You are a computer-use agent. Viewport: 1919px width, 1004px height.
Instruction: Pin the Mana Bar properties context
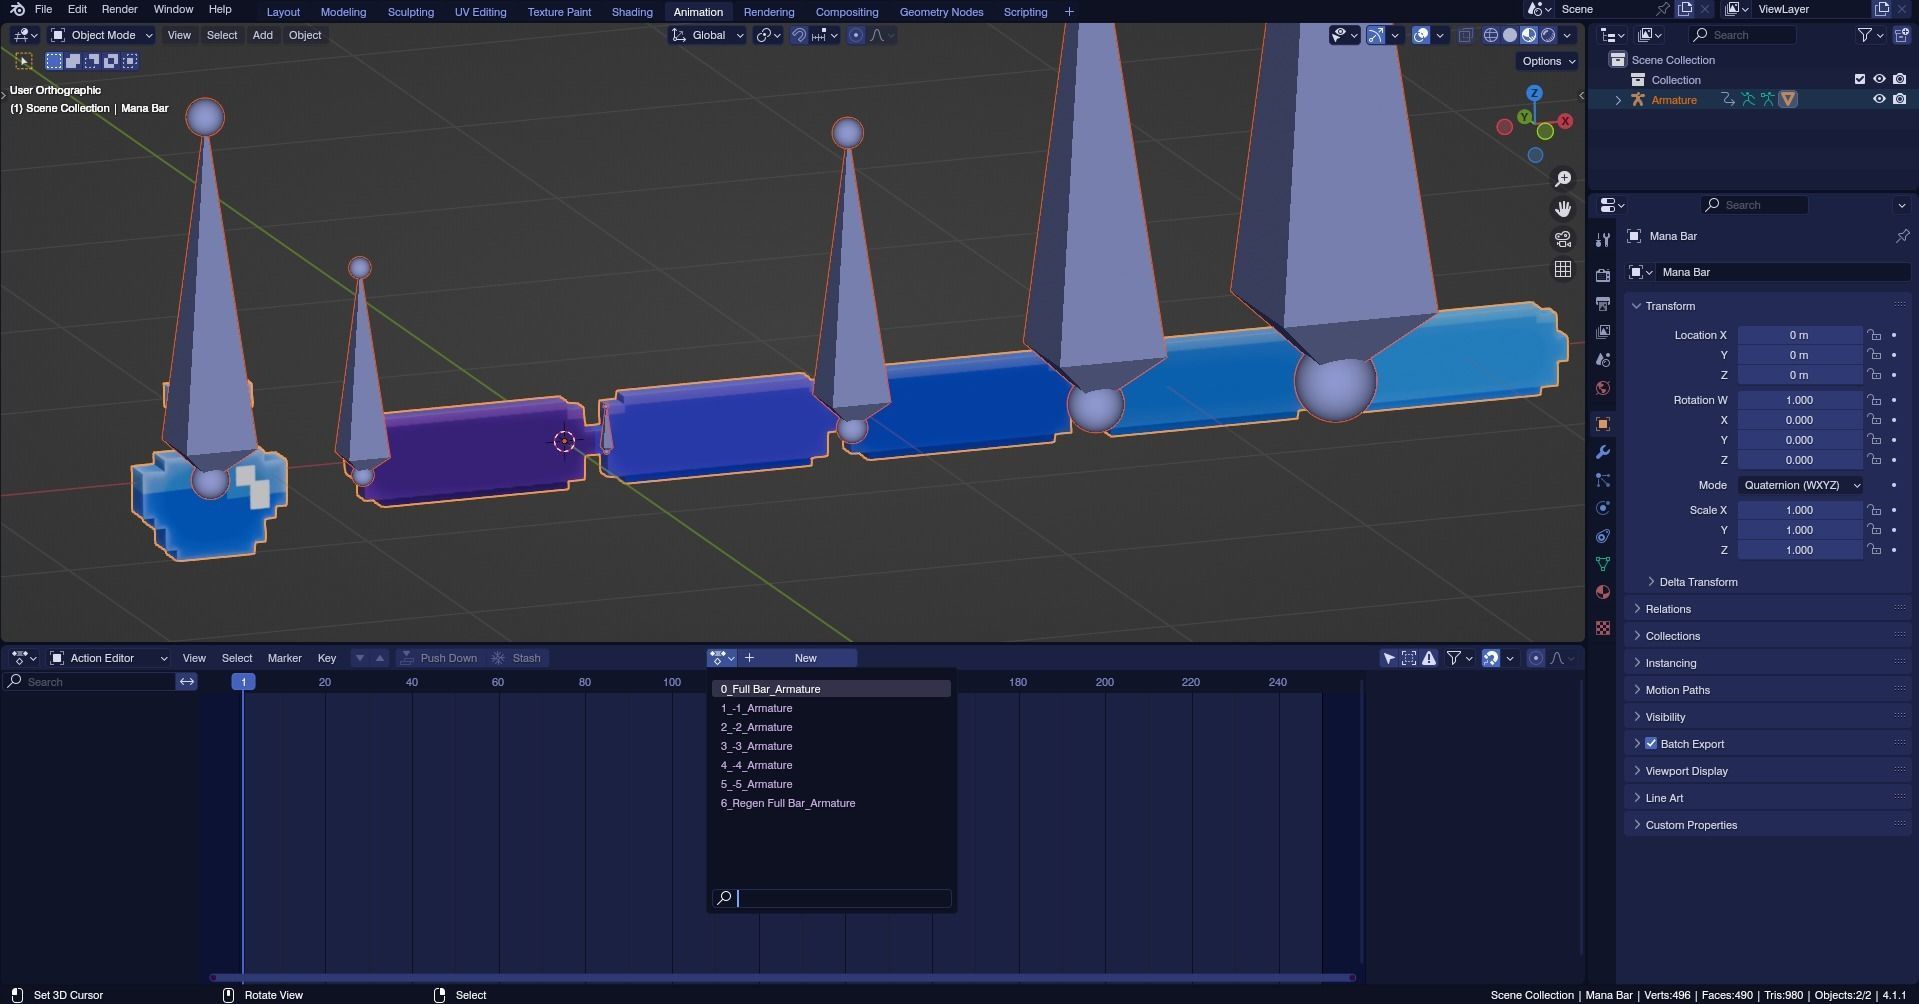click(x=1902, y=236)
